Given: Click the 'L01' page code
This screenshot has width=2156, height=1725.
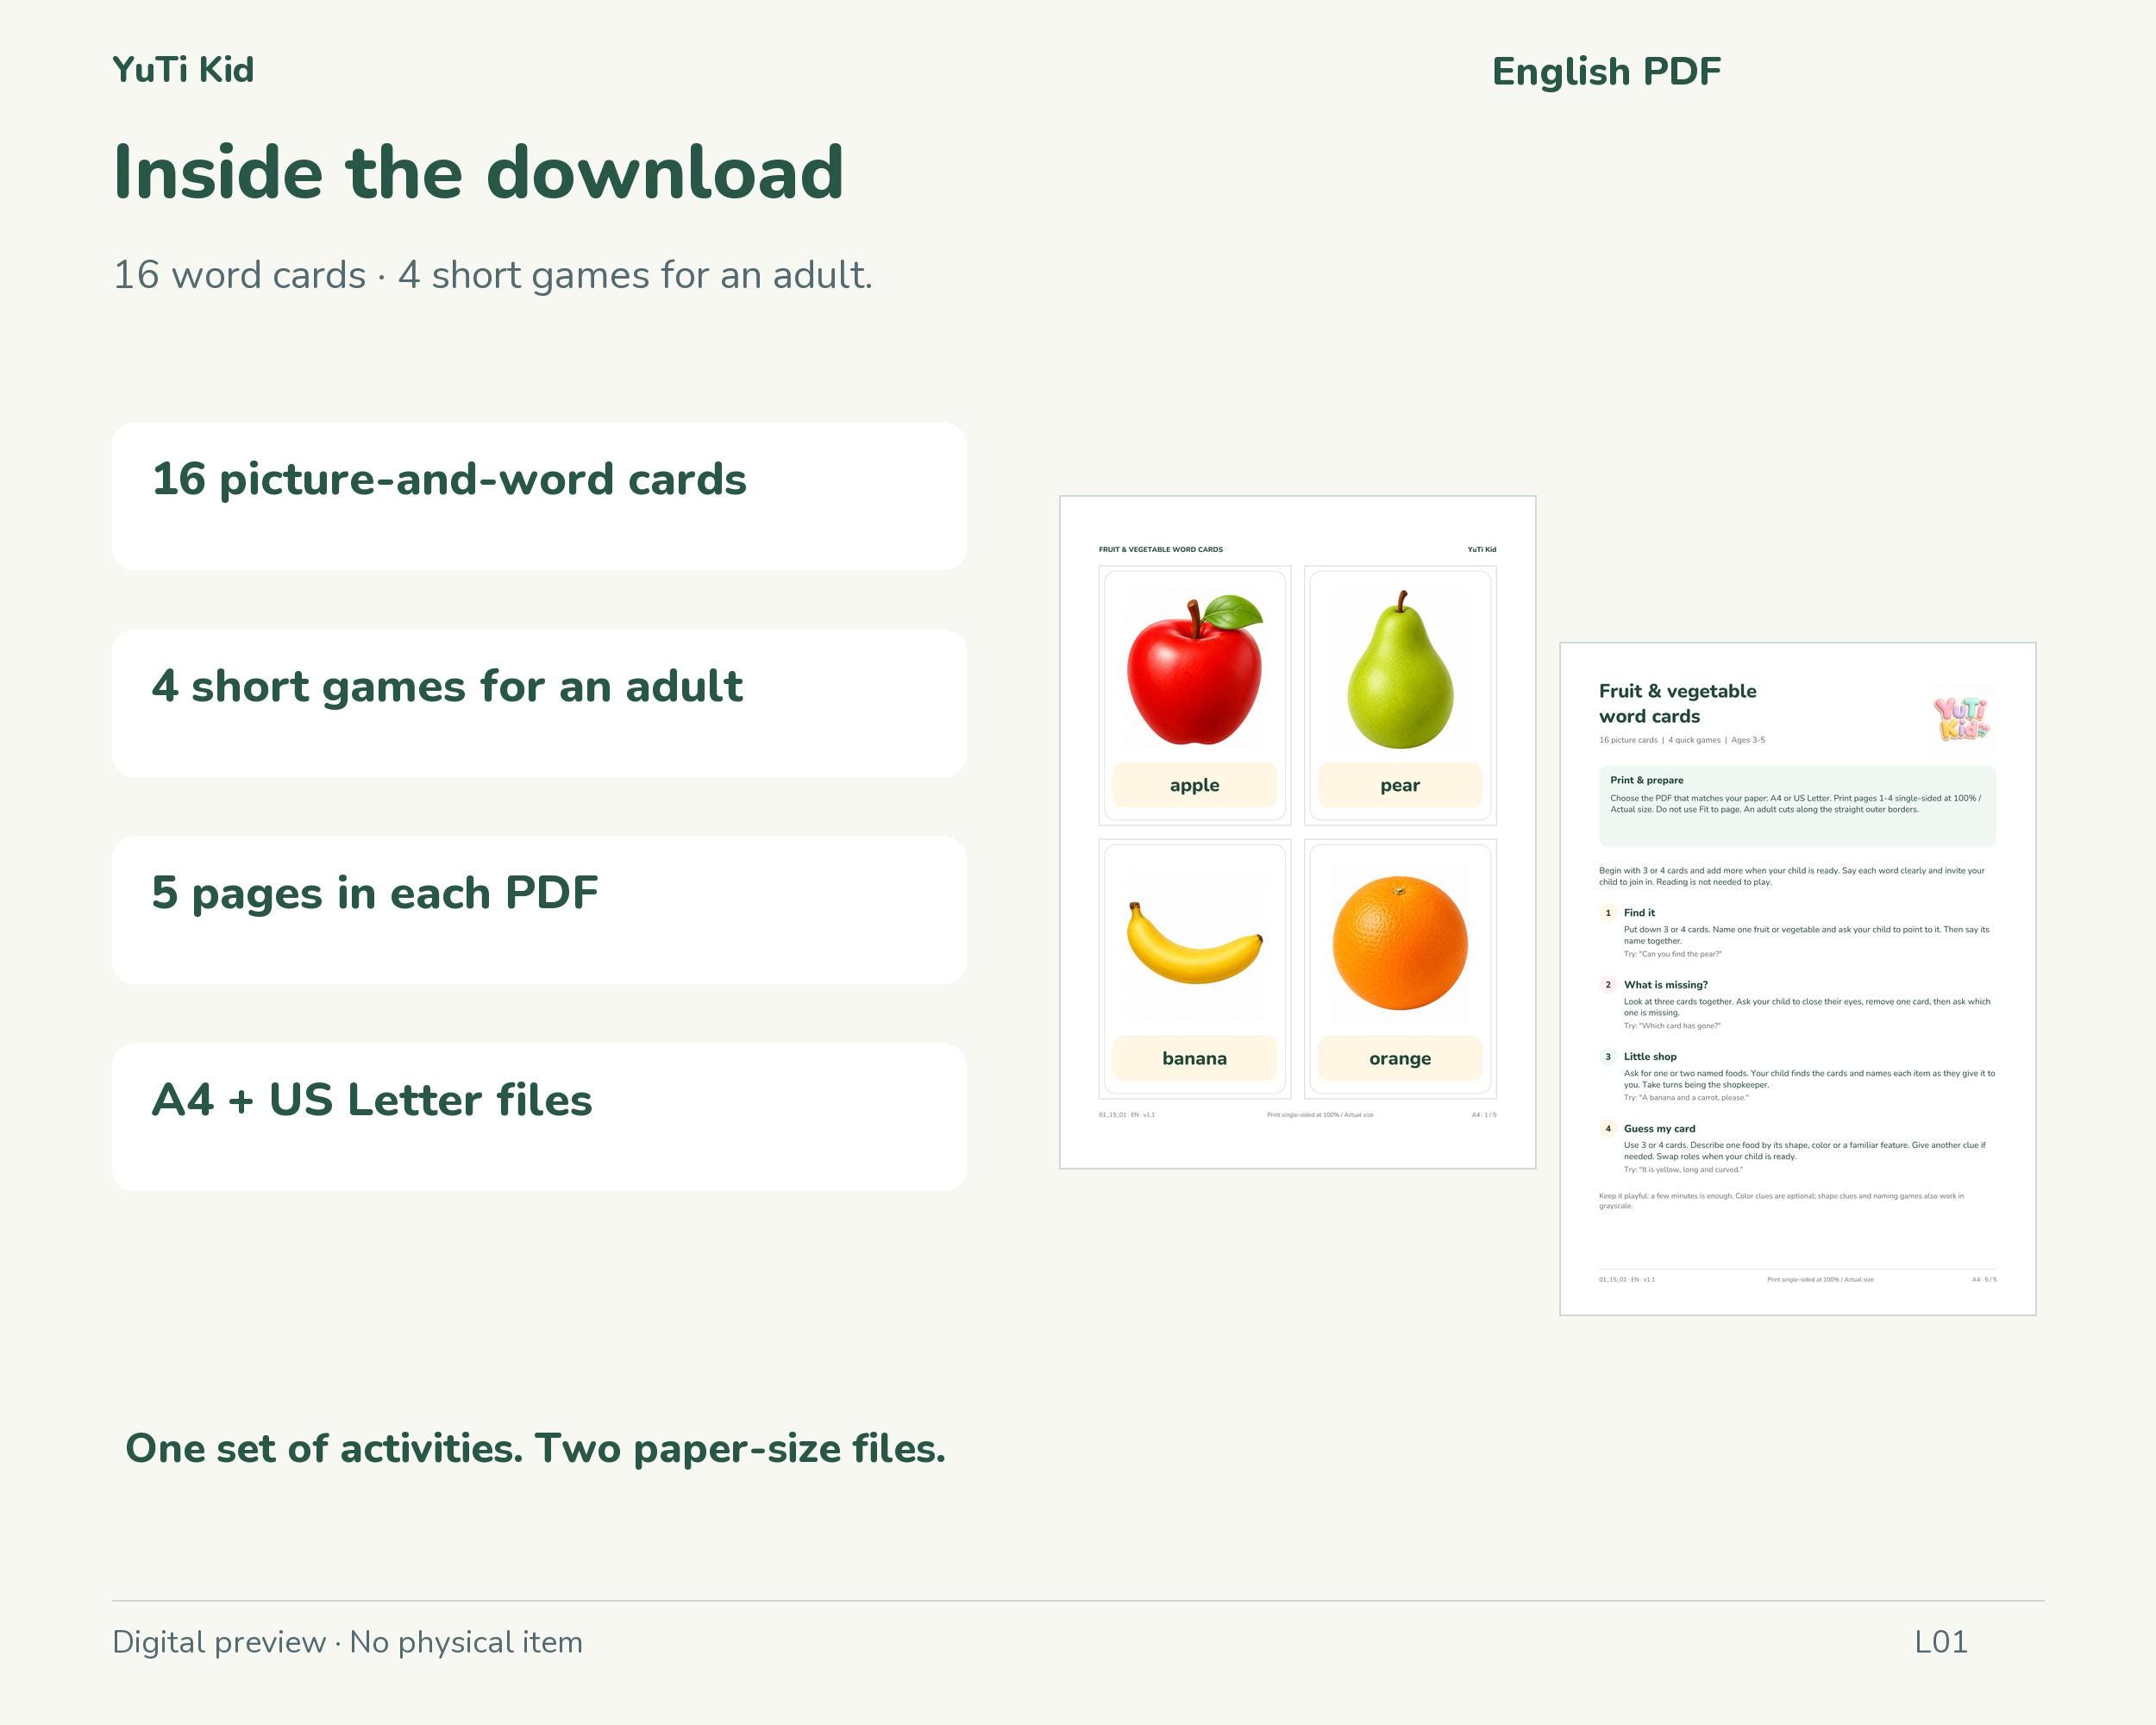Looking at the screenshot, I should 1941,1642.
